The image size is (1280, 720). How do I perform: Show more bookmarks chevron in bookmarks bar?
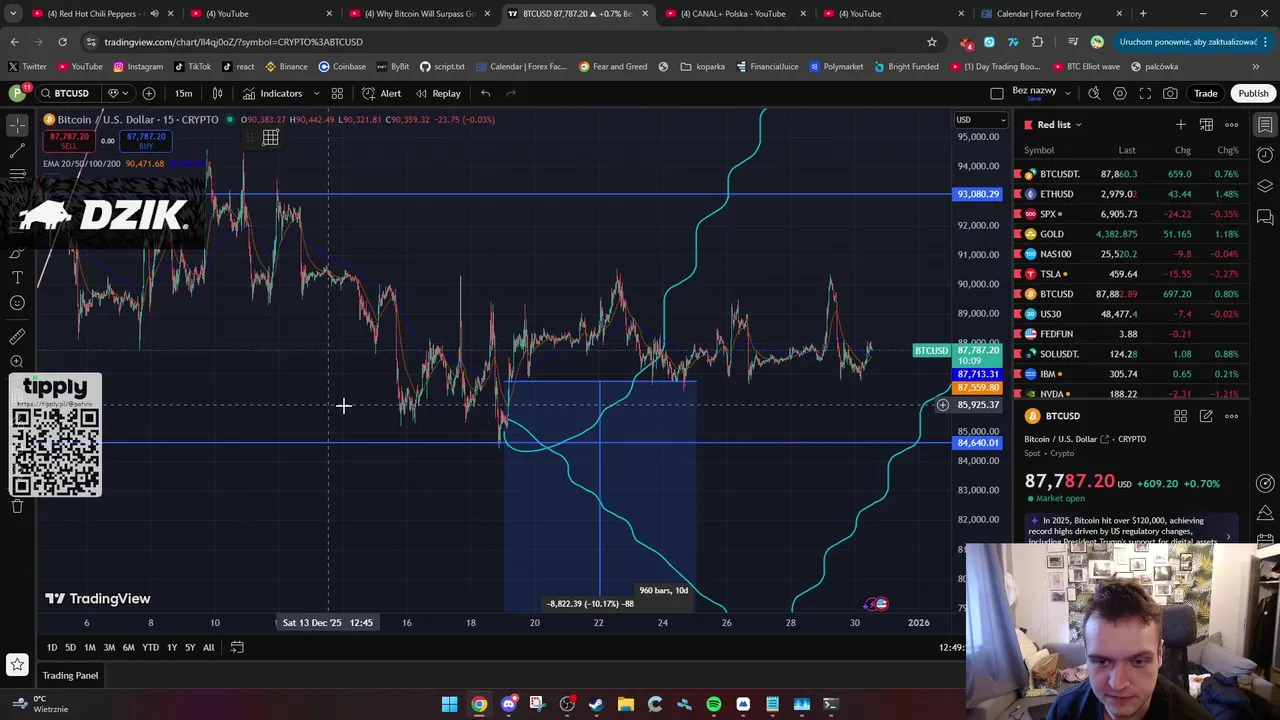(1256, 66)
